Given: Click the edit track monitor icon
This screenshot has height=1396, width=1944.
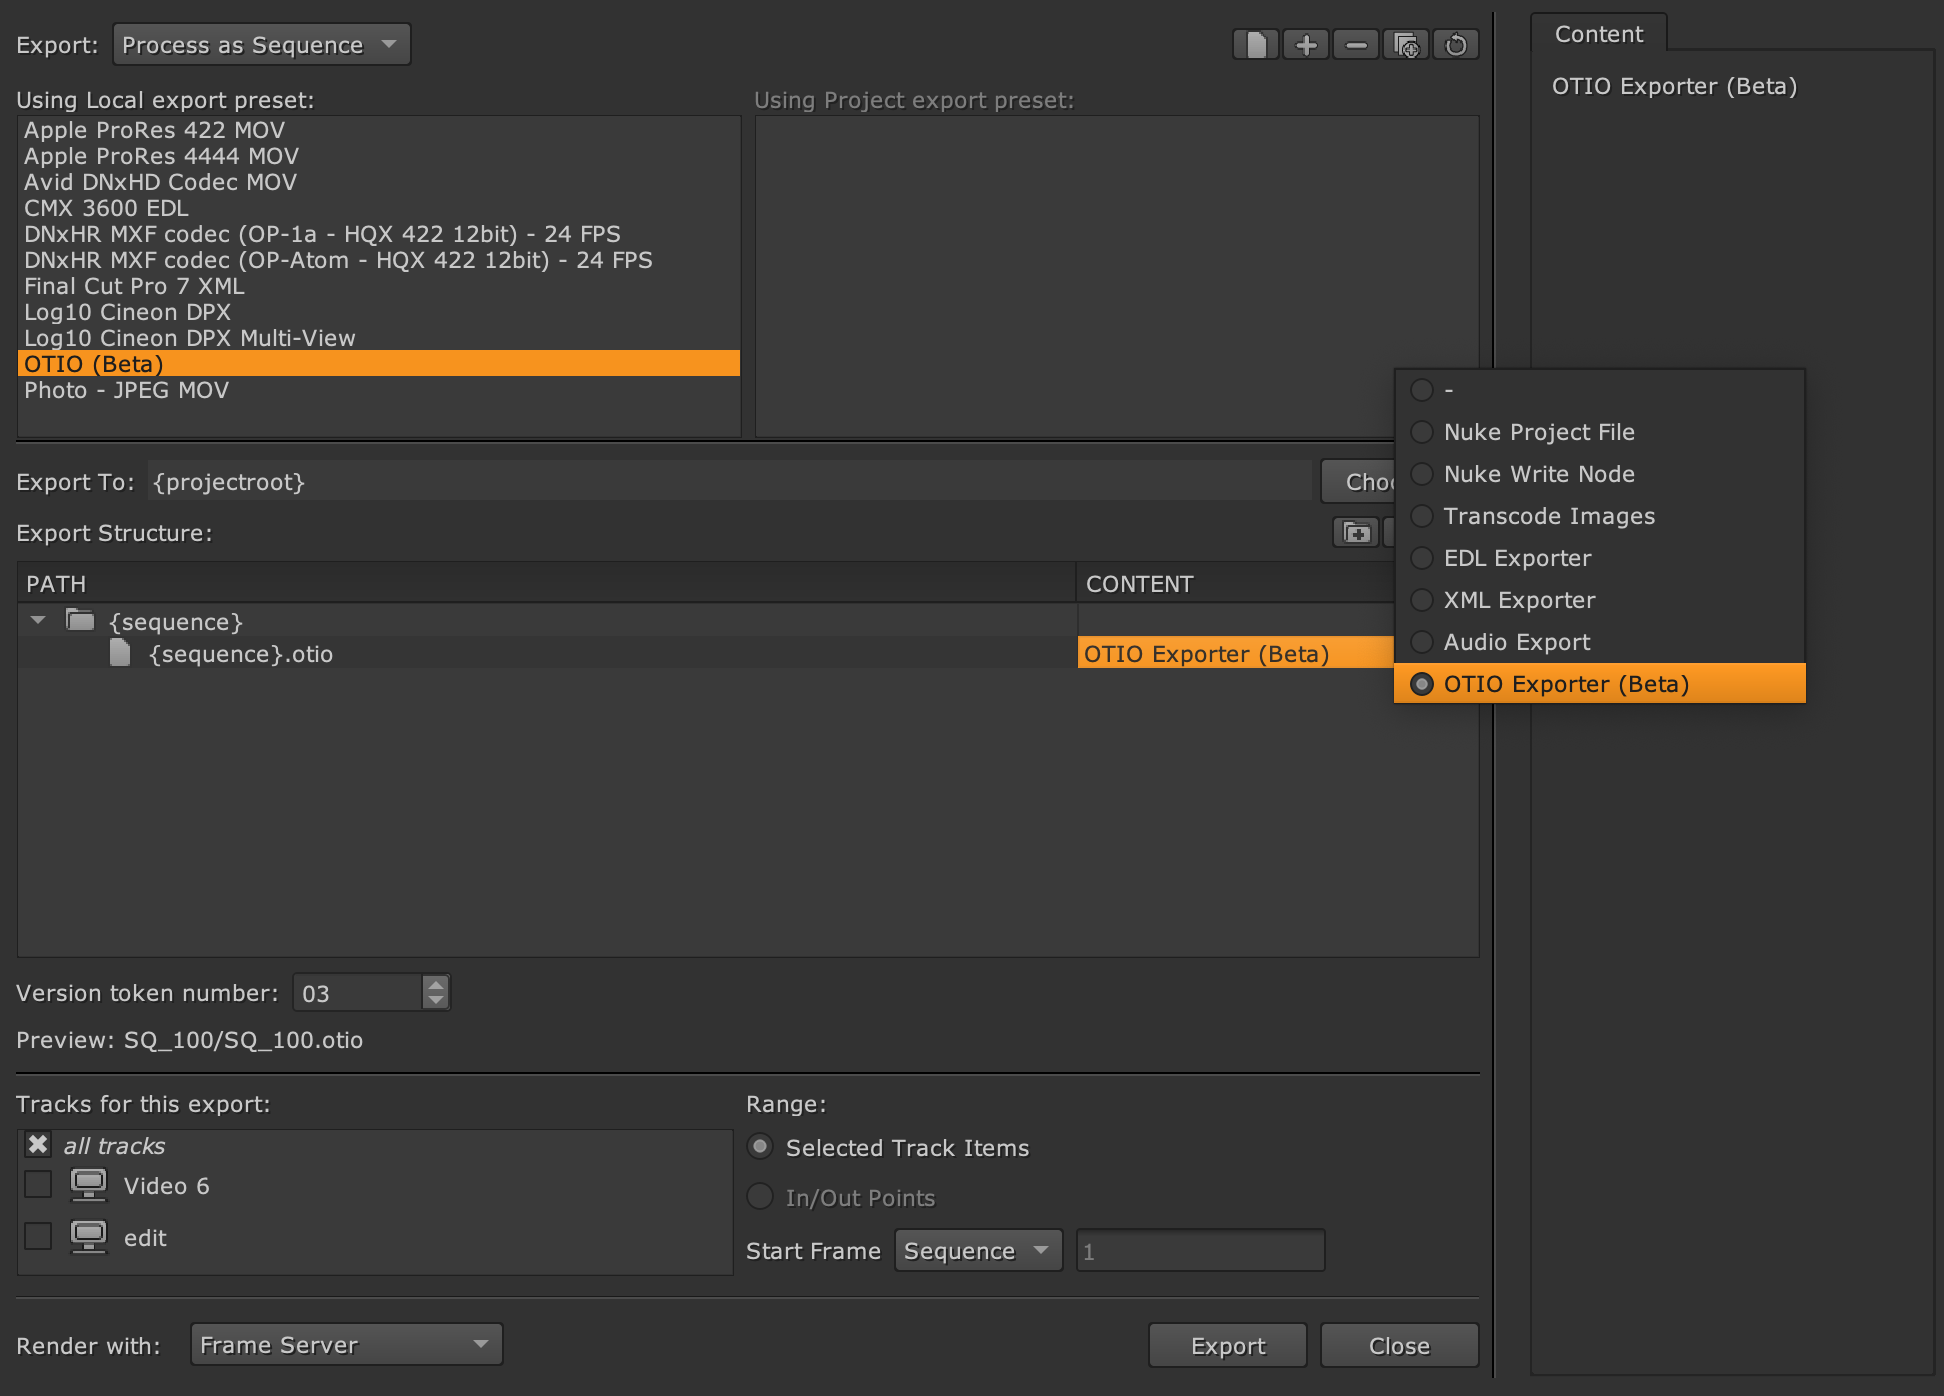Looking at the screenshot, I should [x=89, y=1237].
